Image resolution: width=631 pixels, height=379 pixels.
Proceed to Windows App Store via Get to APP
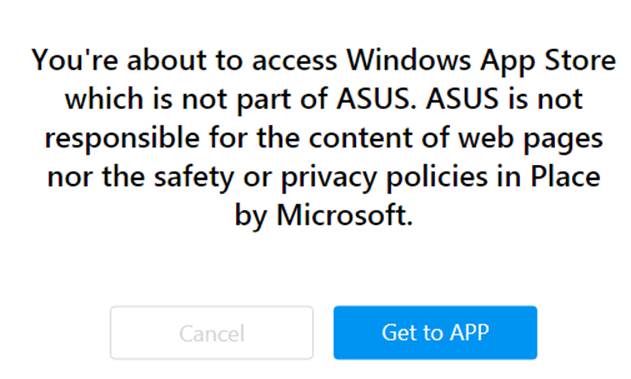click(x=435, y=333)
